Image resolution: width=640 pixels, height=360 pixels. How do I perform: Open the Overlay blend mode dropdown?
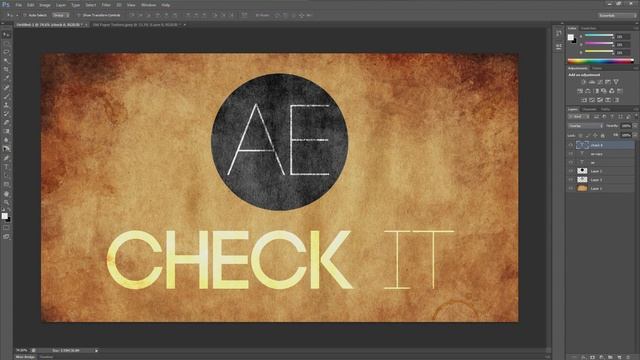point(585,126)
